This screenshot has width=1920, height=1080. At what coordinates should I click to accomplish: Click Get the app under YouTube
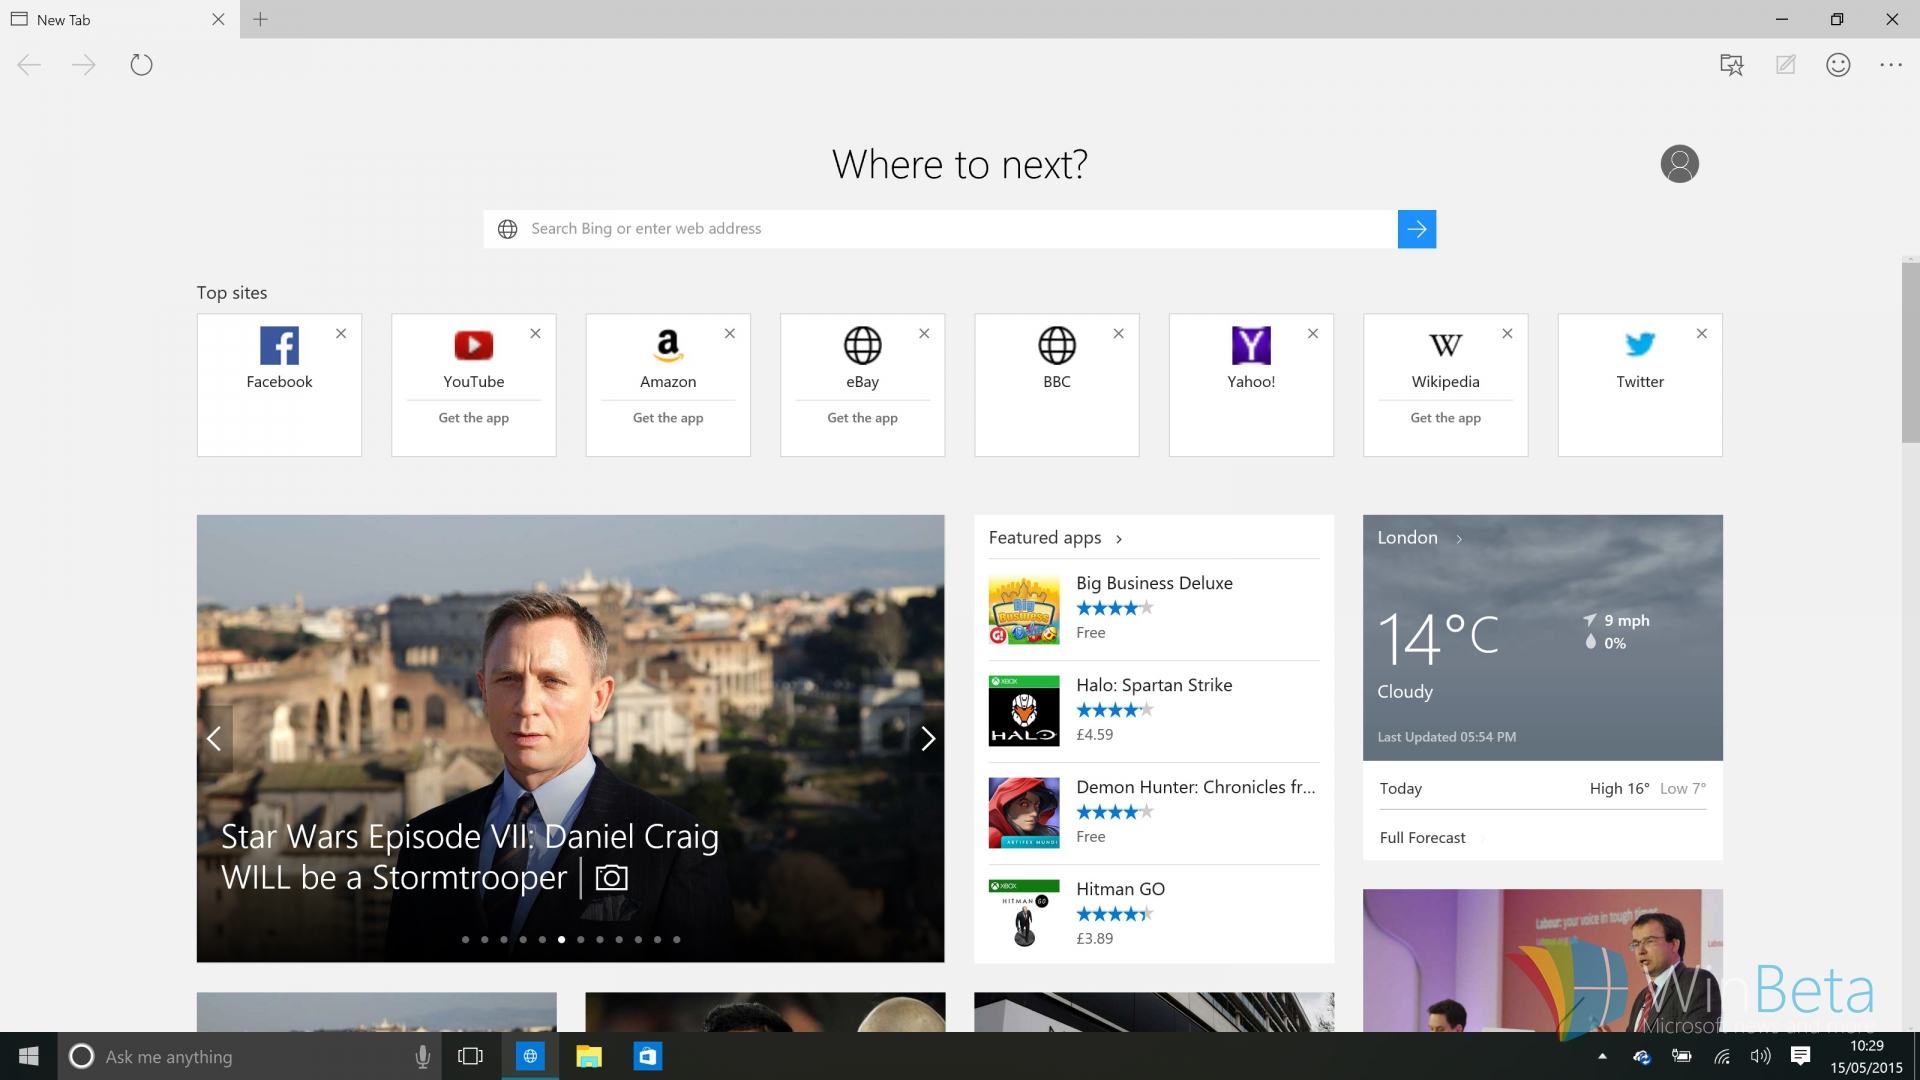(473, 418)
